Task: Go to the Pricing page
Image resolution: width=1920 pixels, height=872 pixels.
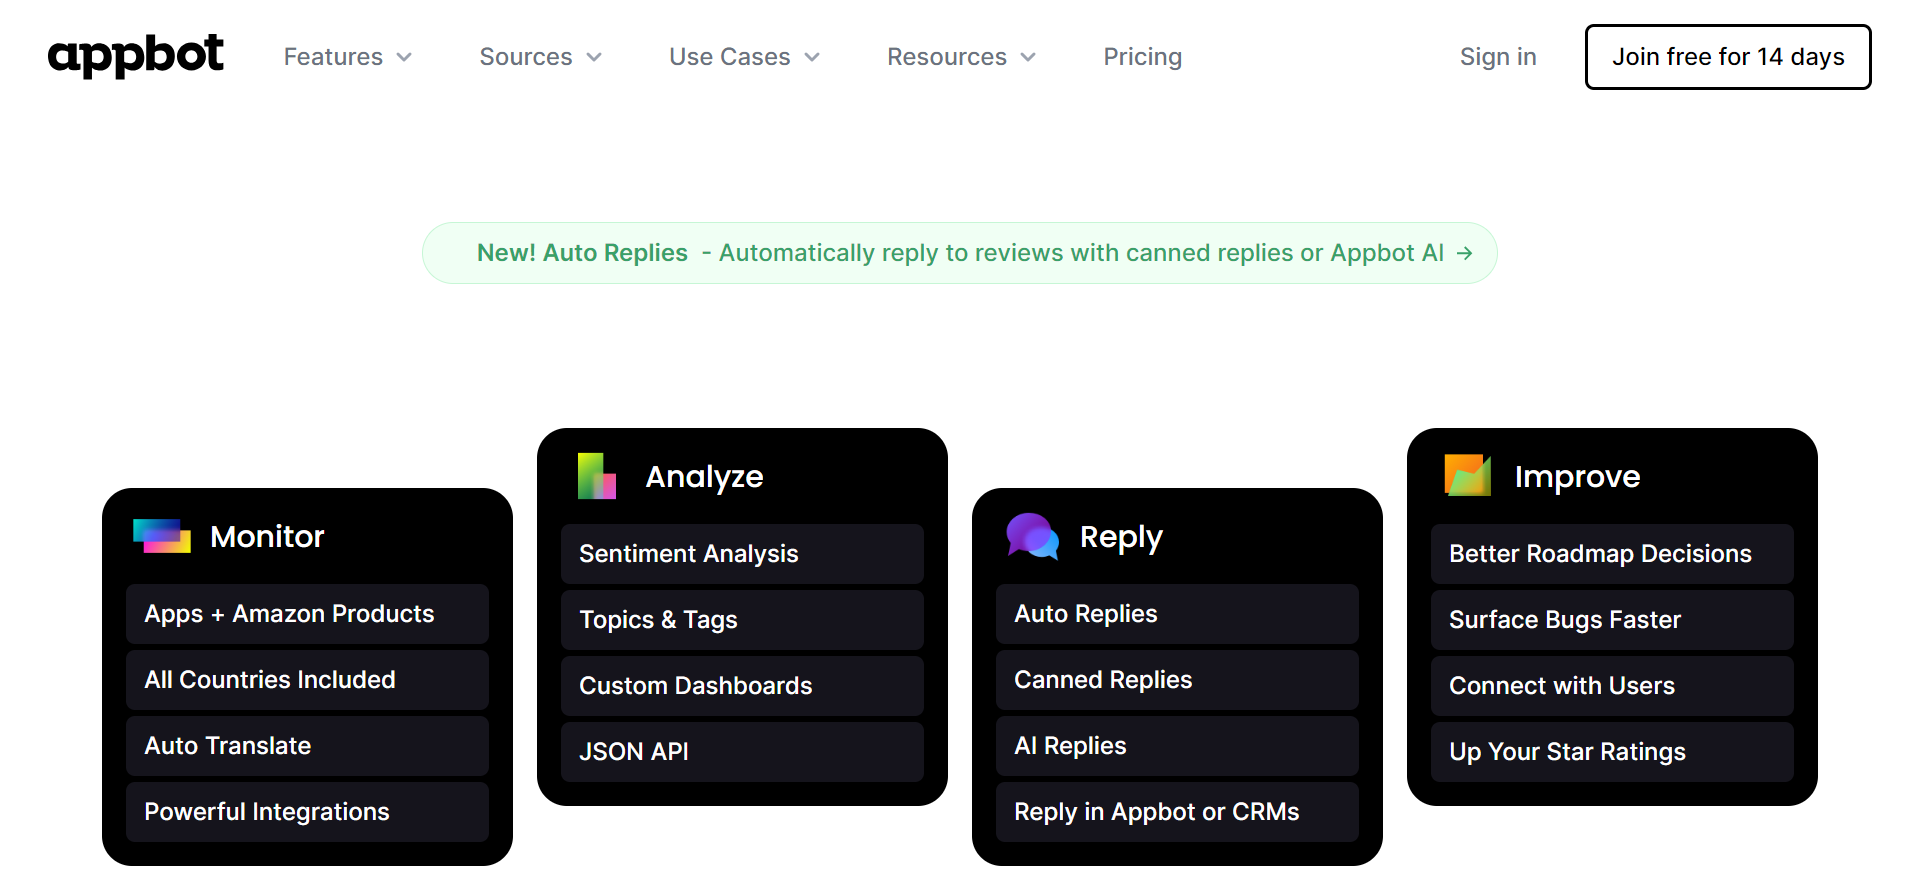Action: tap(1143, 57)
